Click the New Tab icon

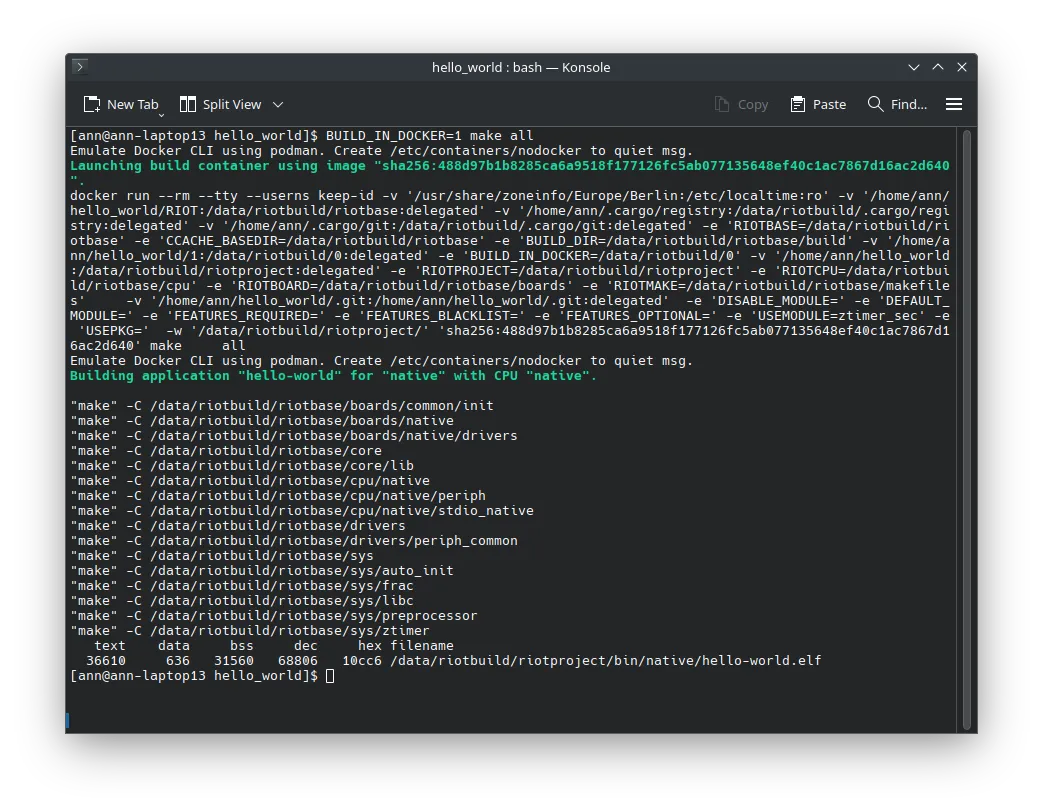[x=92, y=104]
